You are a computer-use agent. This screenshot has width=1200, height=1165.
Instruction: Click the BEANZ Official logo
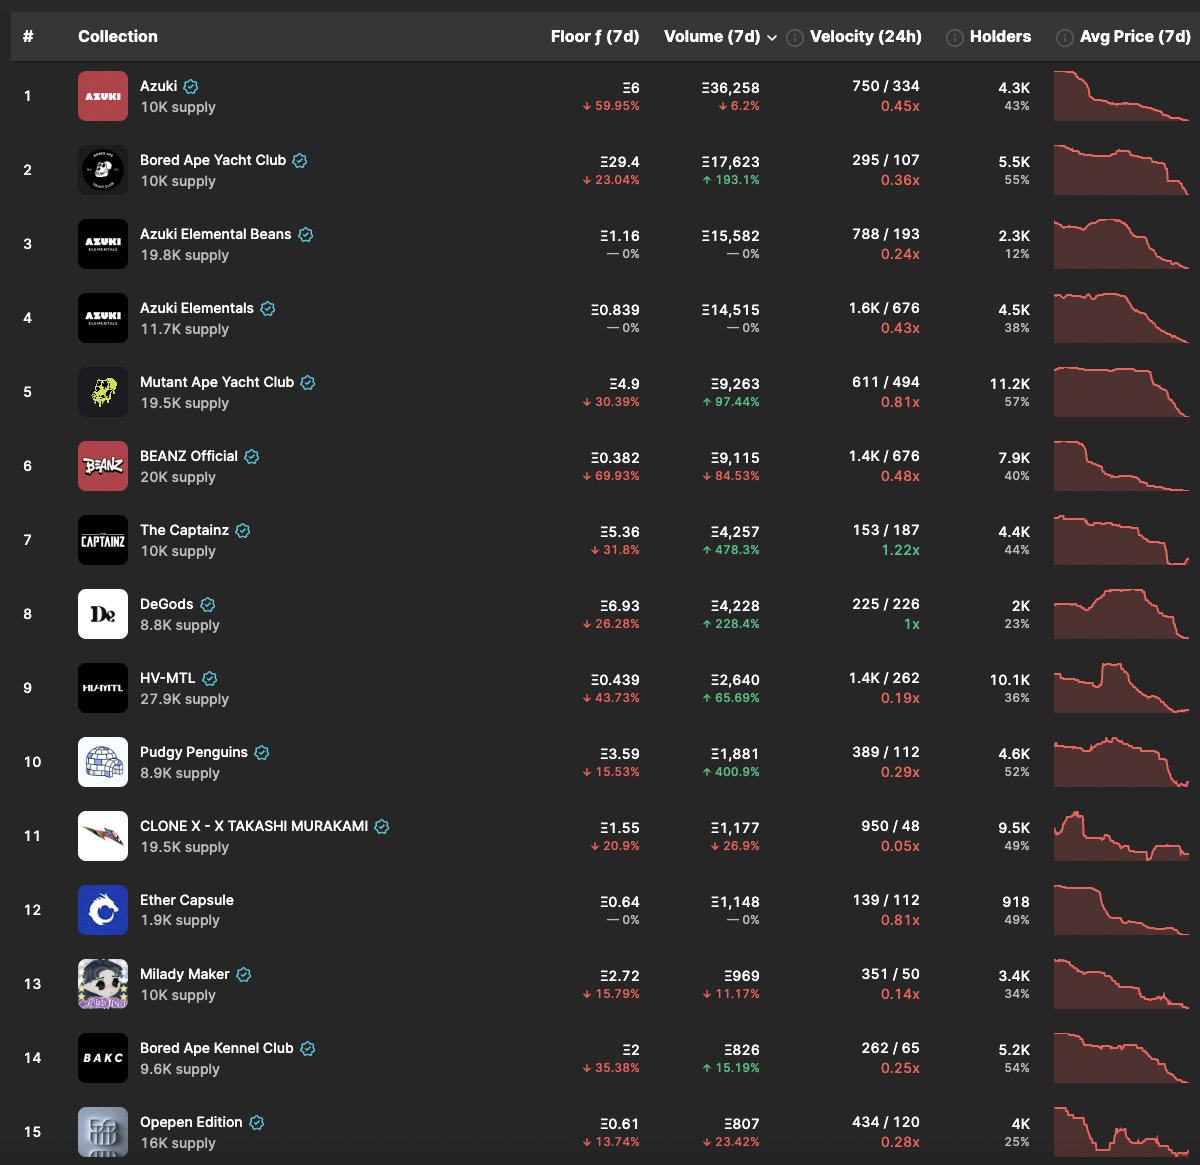pyautogui.click(x=103, y=466)
